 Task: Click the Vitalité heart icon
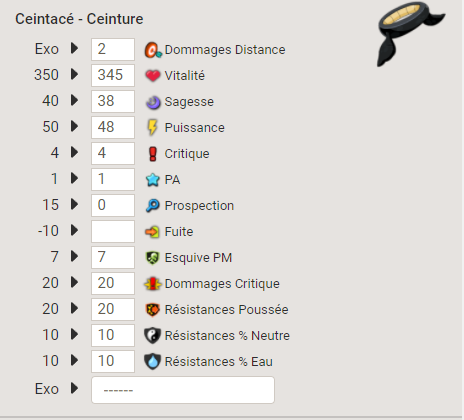coord(153,76)
